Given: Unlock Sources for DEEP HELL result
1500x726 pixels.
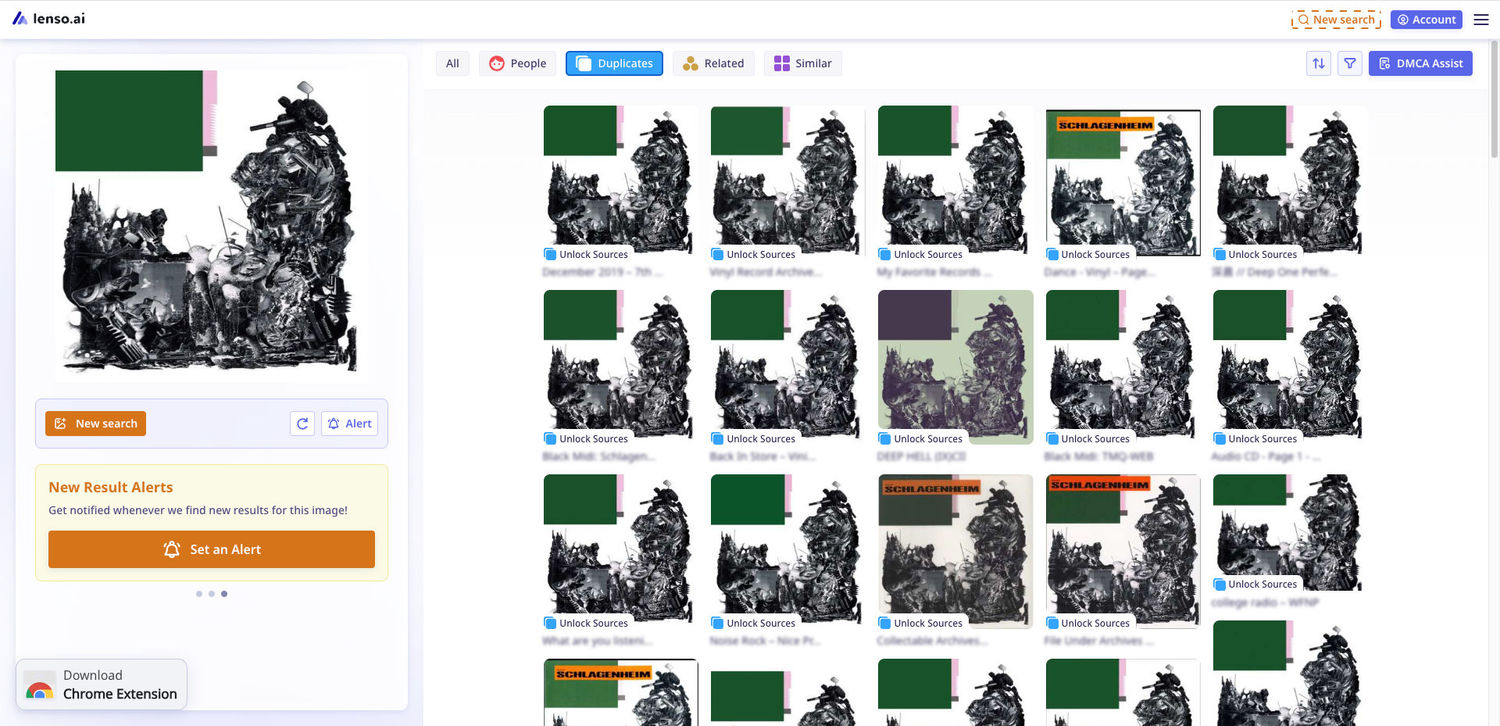Looking at the screenshot, I should coord(920,438).
